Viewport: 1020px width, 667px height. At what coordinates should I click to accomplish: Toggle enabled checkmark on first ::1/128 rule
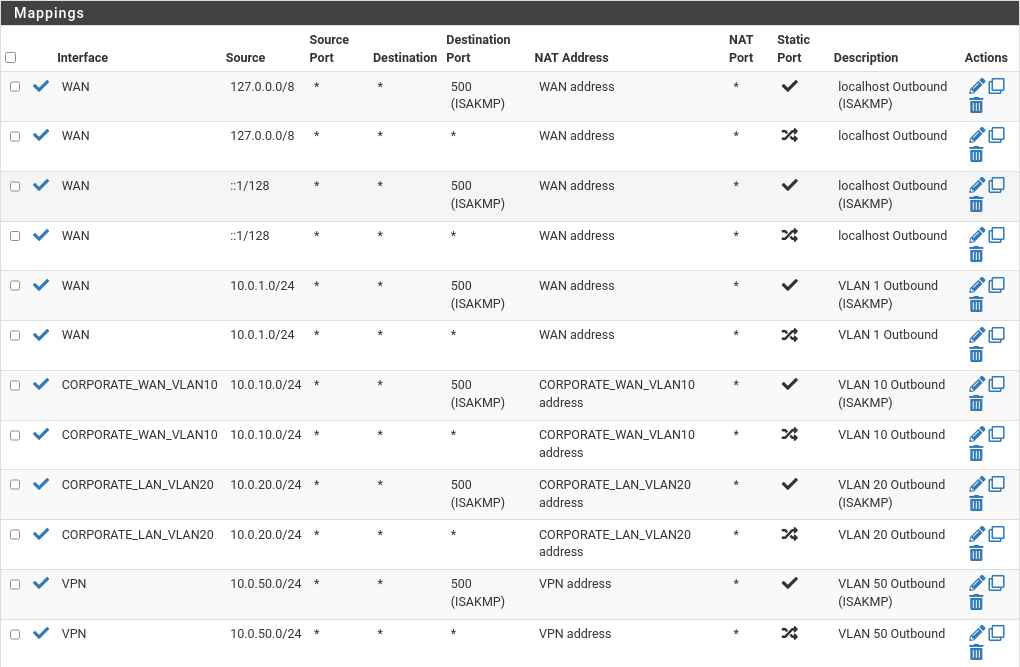pos(41,186)
